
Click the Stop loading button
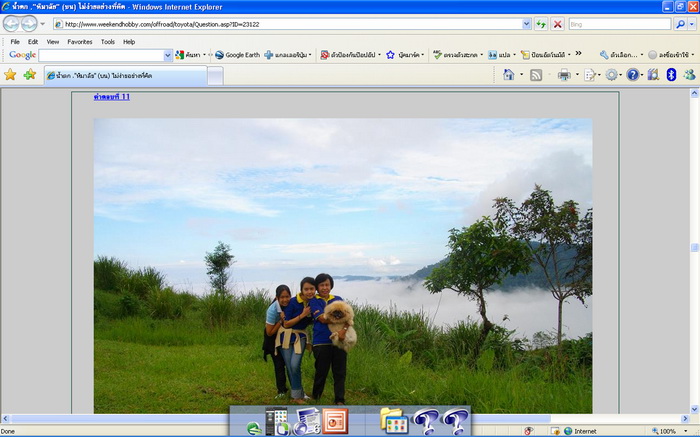click(x=557, y=24)
